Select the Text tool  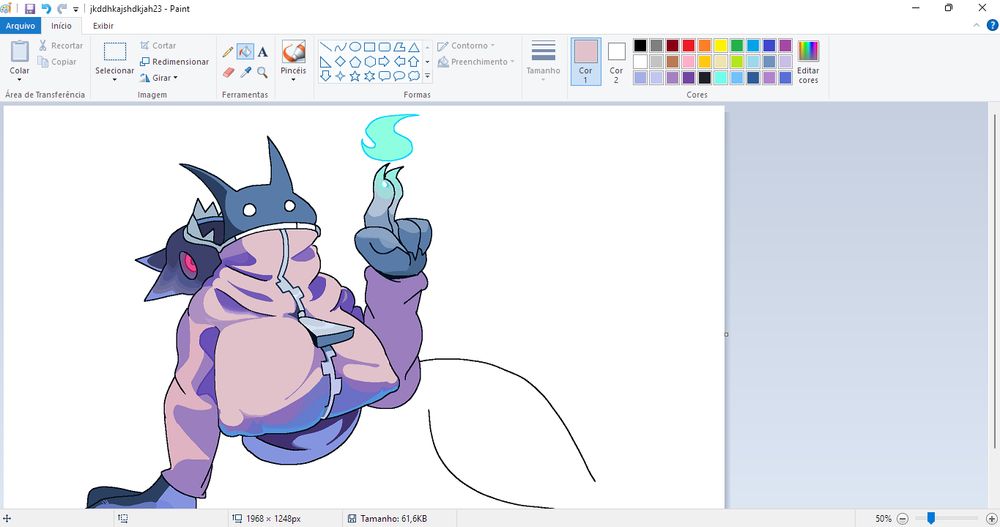click(262, 51)
